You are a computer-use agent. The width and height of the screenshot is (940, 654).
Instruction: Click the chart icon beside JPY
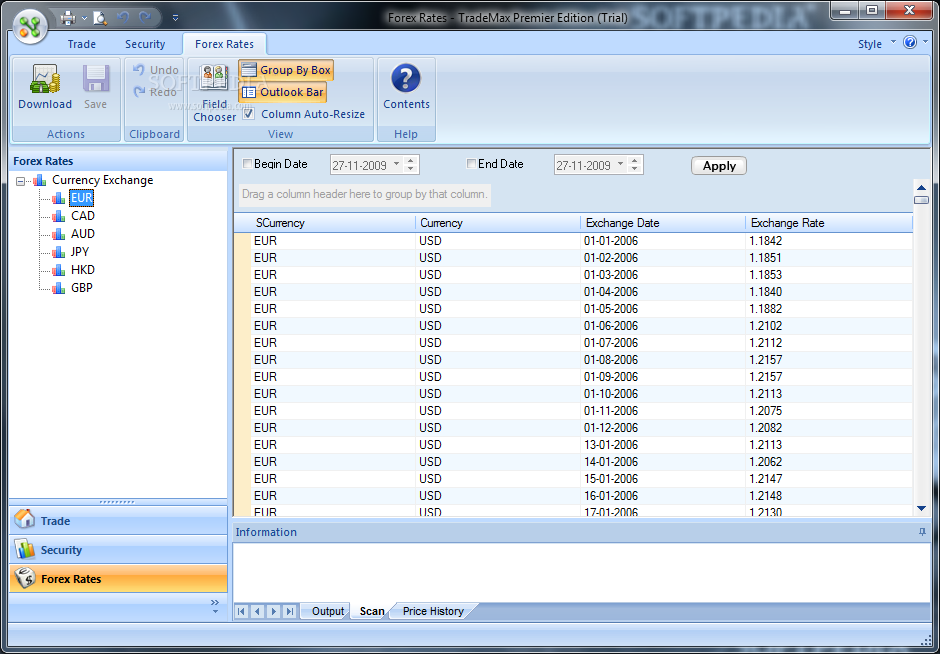click(59, 252)
